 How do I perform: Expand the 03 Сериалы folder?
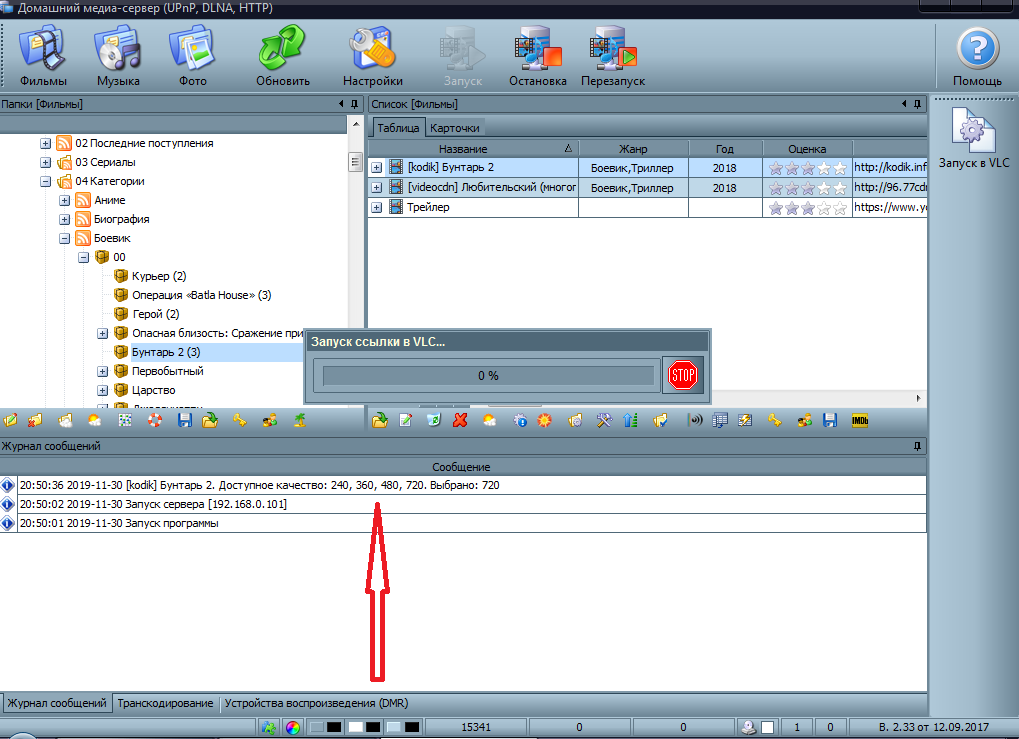(x=45, y=162)
